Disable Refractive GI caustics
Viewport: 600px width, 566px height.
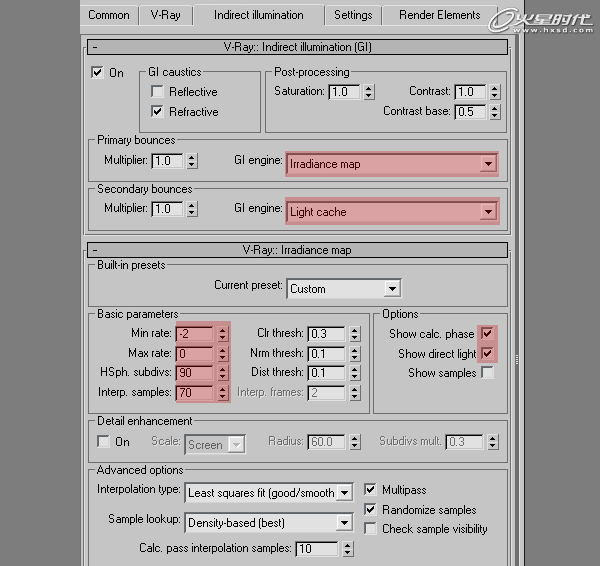click(x=157, y=111)
